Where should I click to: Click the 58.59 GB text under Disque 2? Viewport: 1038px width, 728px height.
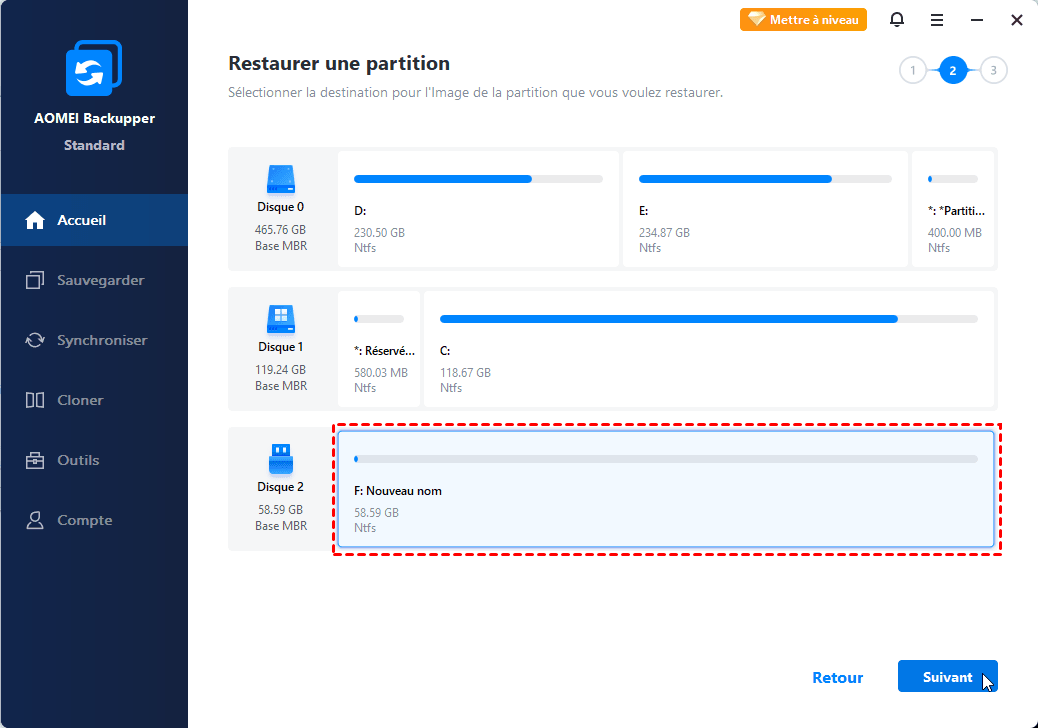pos(281,510)
